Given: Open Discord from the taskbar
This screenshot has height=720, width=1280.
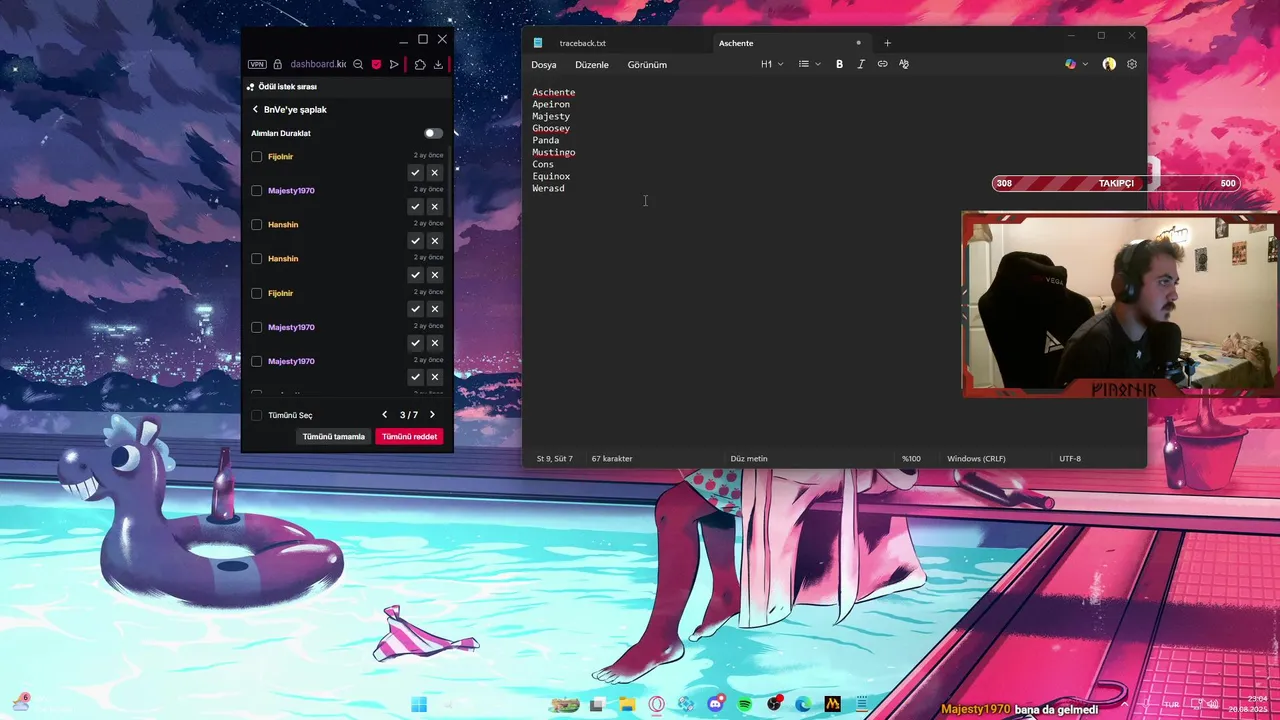Looking at the screenshot, I should (716, 704).
